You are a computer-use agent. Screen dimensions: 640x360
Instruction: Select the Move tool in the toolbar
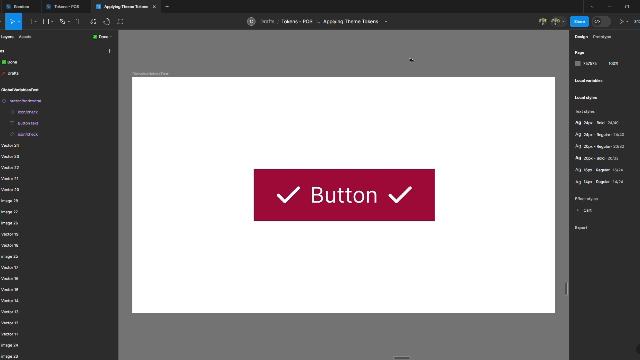pyautogui.click(x=12, y=22)
